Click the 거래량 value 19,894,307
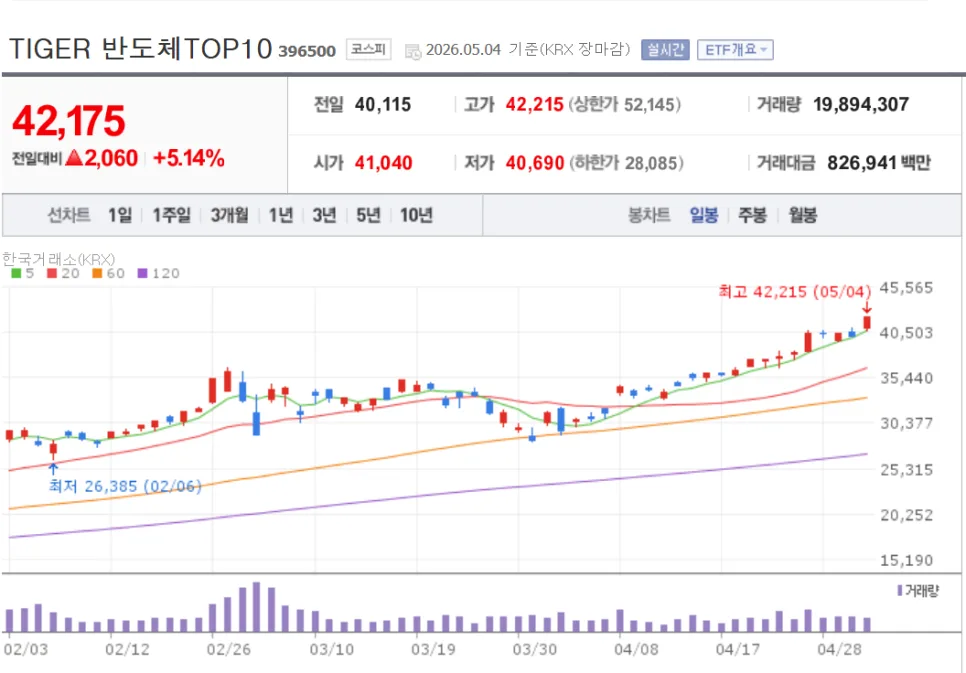Image resolution: width=966 pixels, height=673 pixels. (861, 105)
